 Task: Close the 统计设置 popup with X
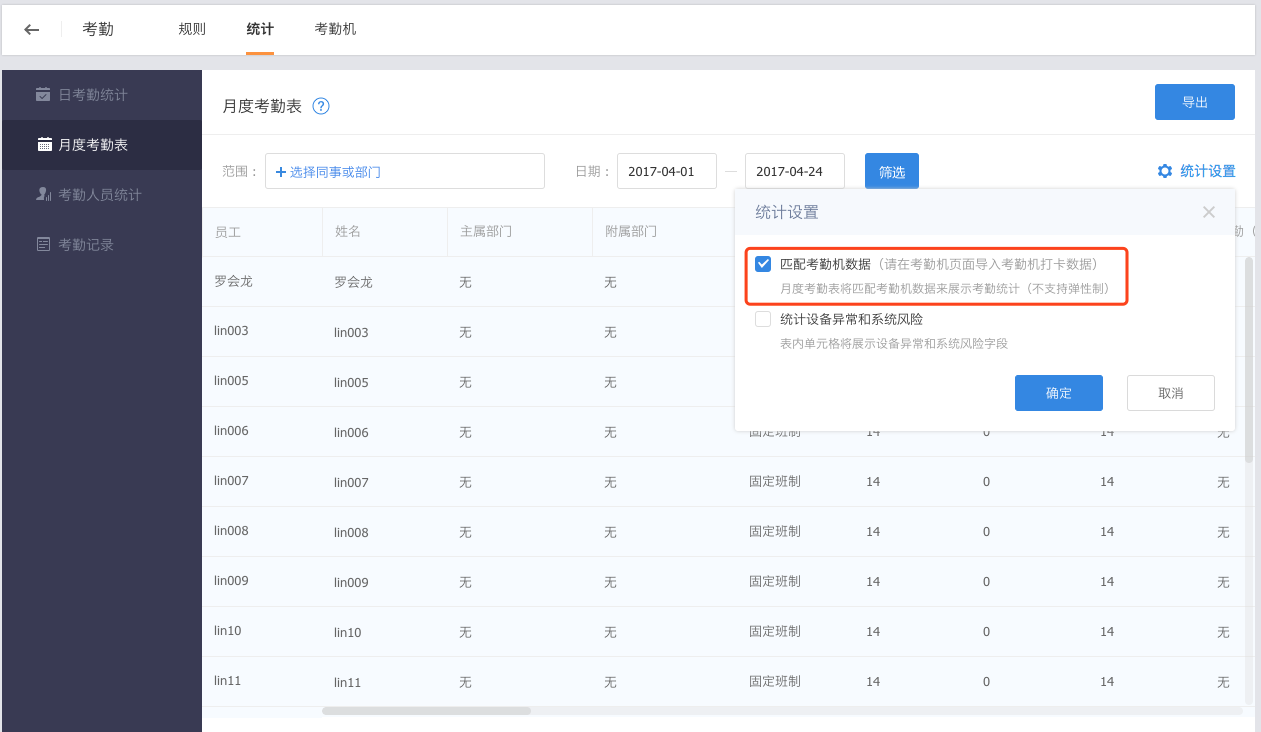[1208, 212]
